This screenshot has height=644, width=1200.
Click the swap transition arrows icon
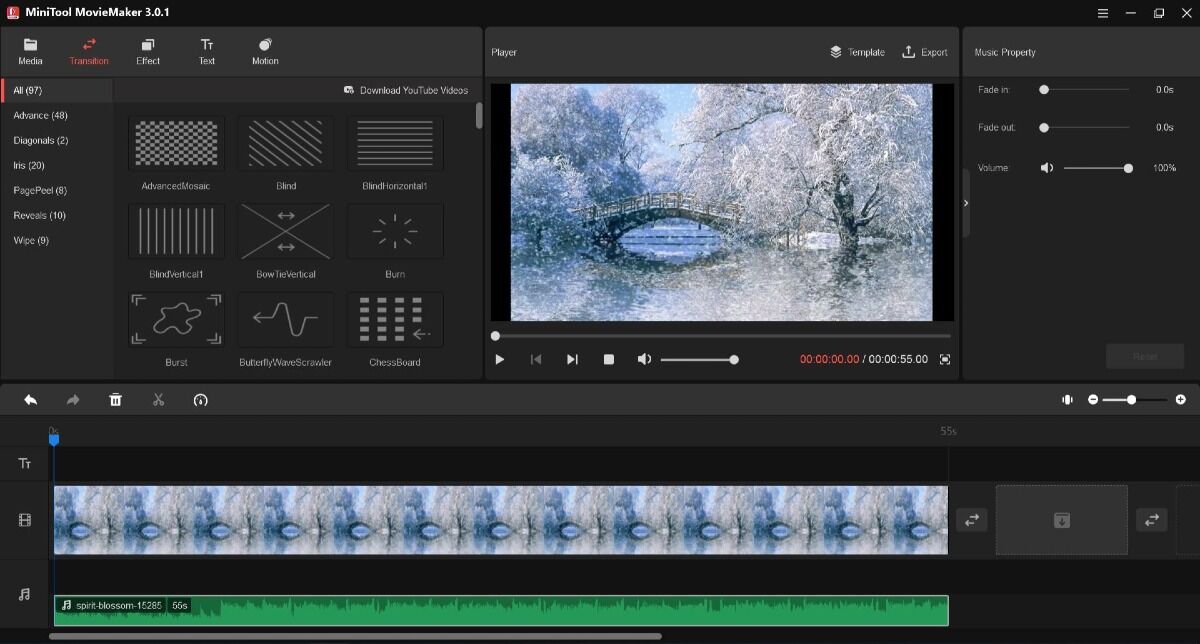971,520
